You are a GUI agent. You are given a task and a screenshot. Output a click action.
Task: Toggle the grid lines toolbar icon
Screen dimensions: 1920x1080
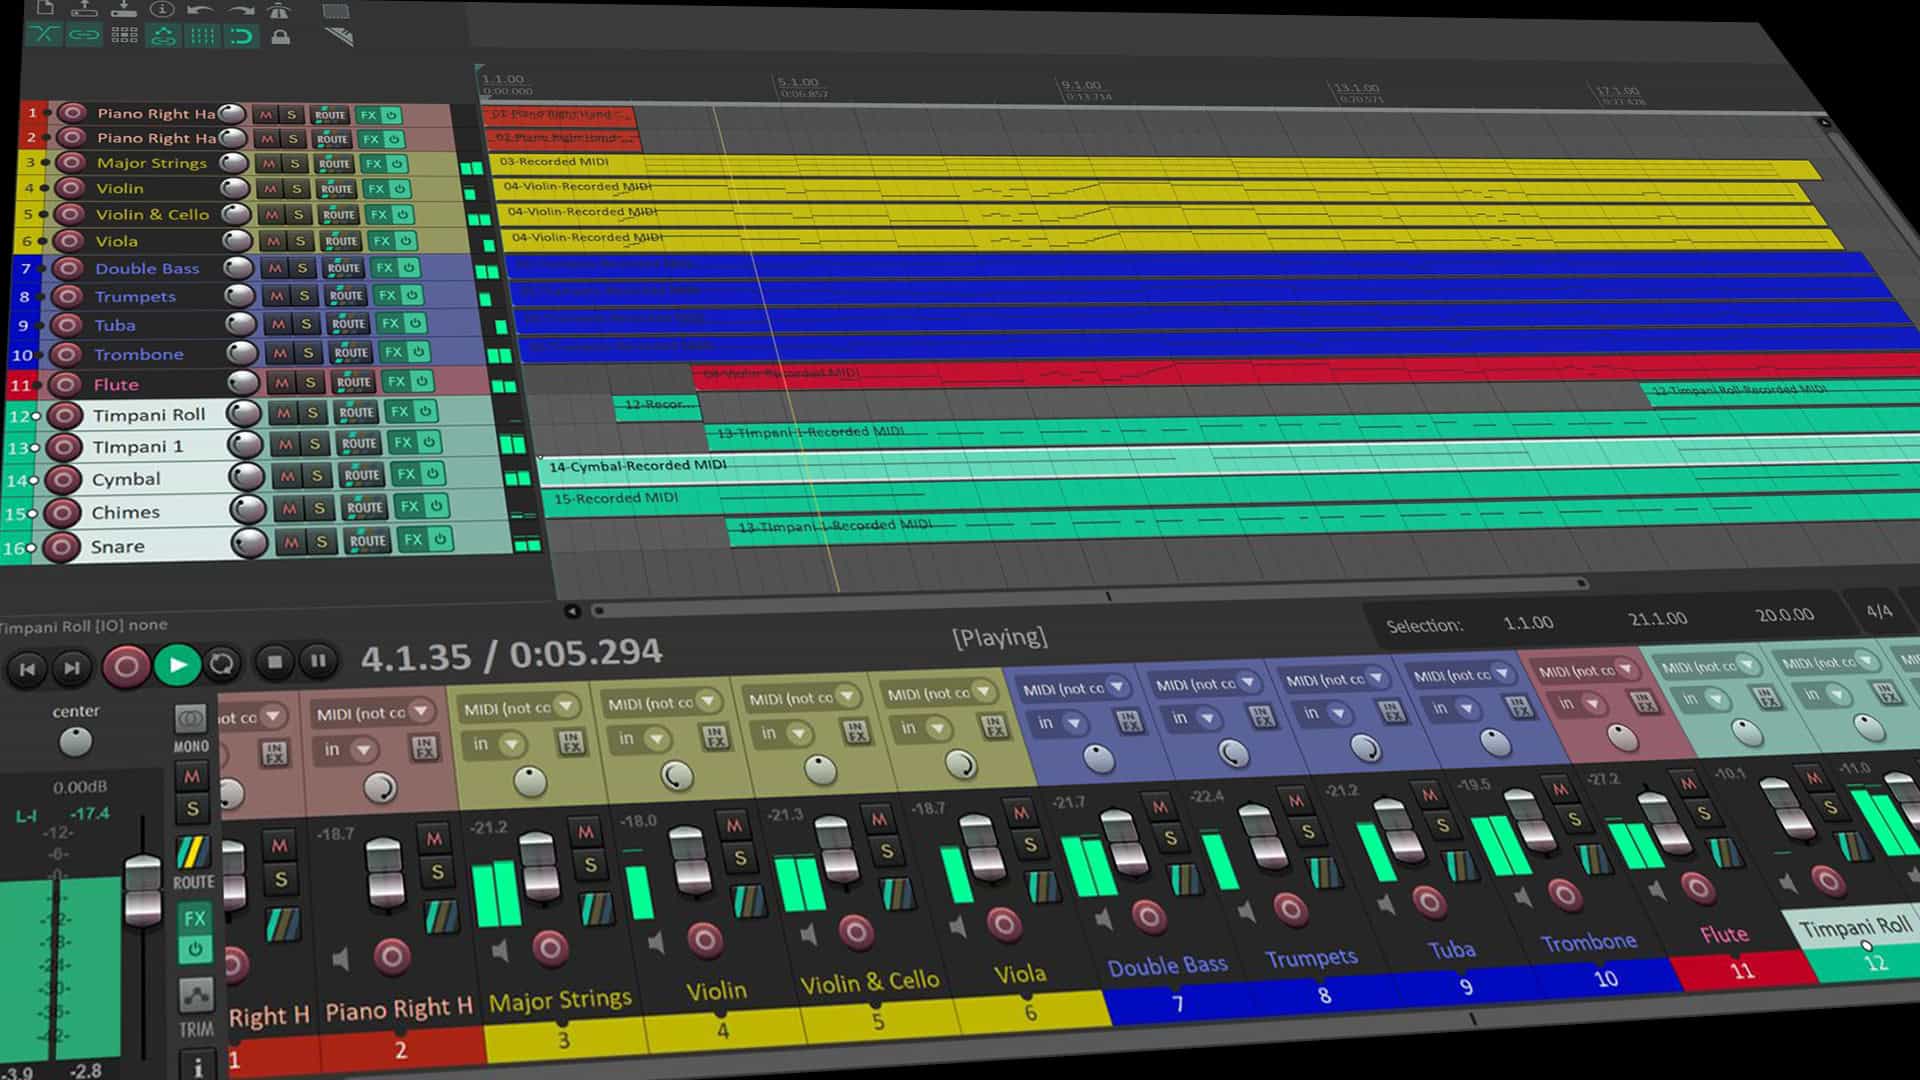tap(203, 37)
